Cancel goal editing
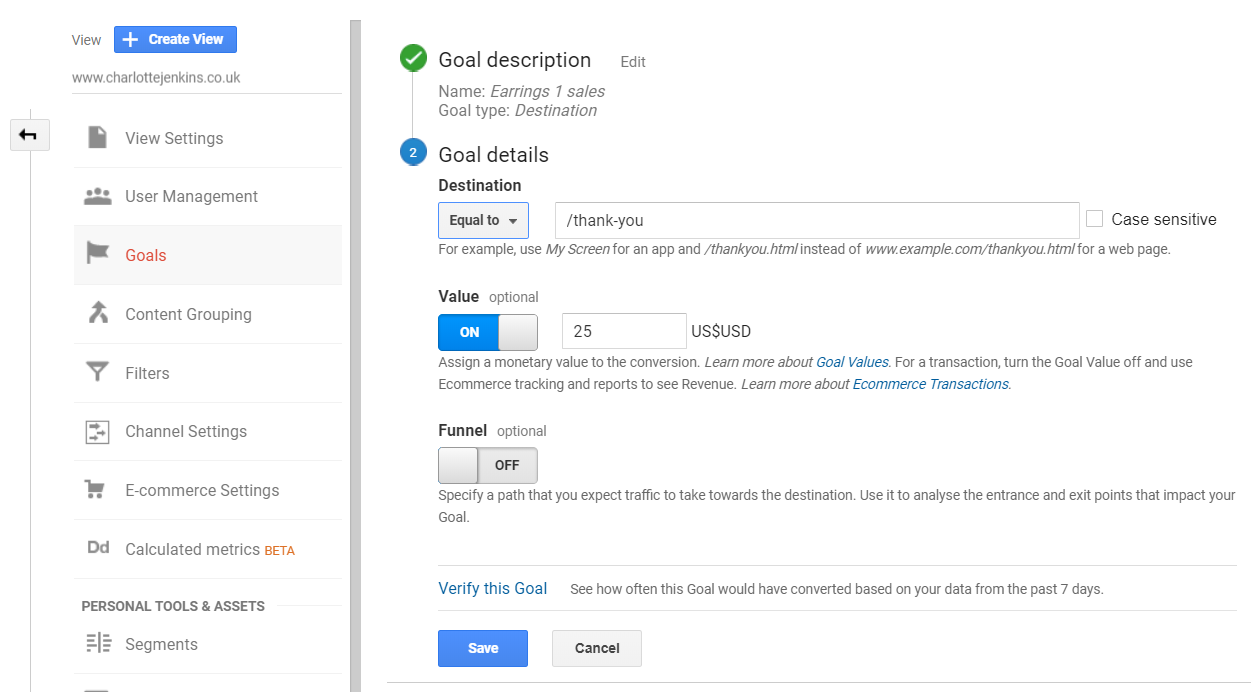Screen dimensions: 1251x692 pos(597,648)
